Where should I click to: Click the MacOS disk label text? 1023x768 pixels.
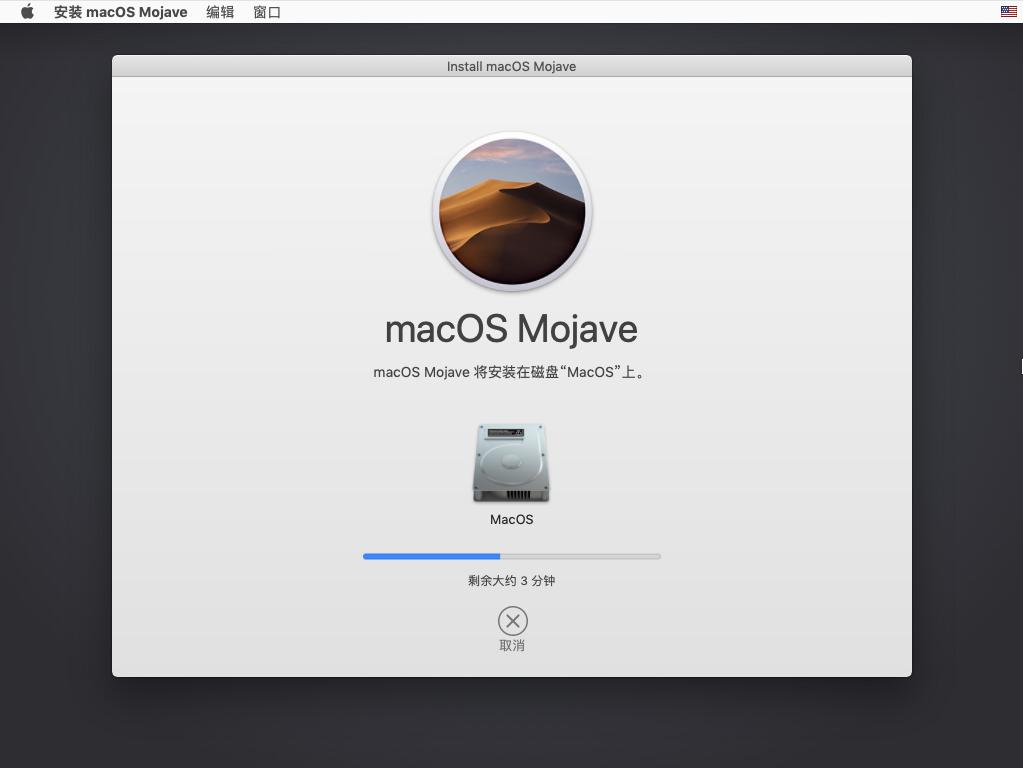511,519
